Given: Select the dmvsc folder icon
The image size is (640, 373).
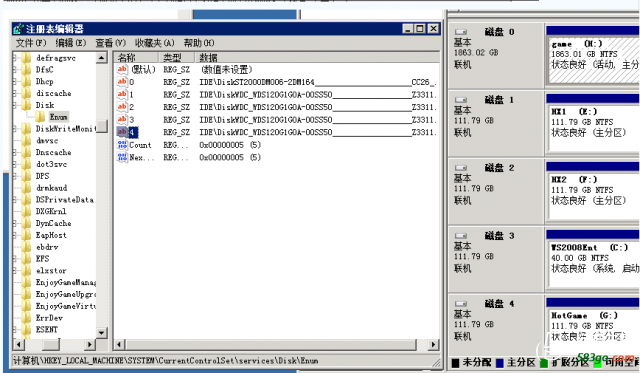Looking at the screenshot, I should (x=27, y=141).
